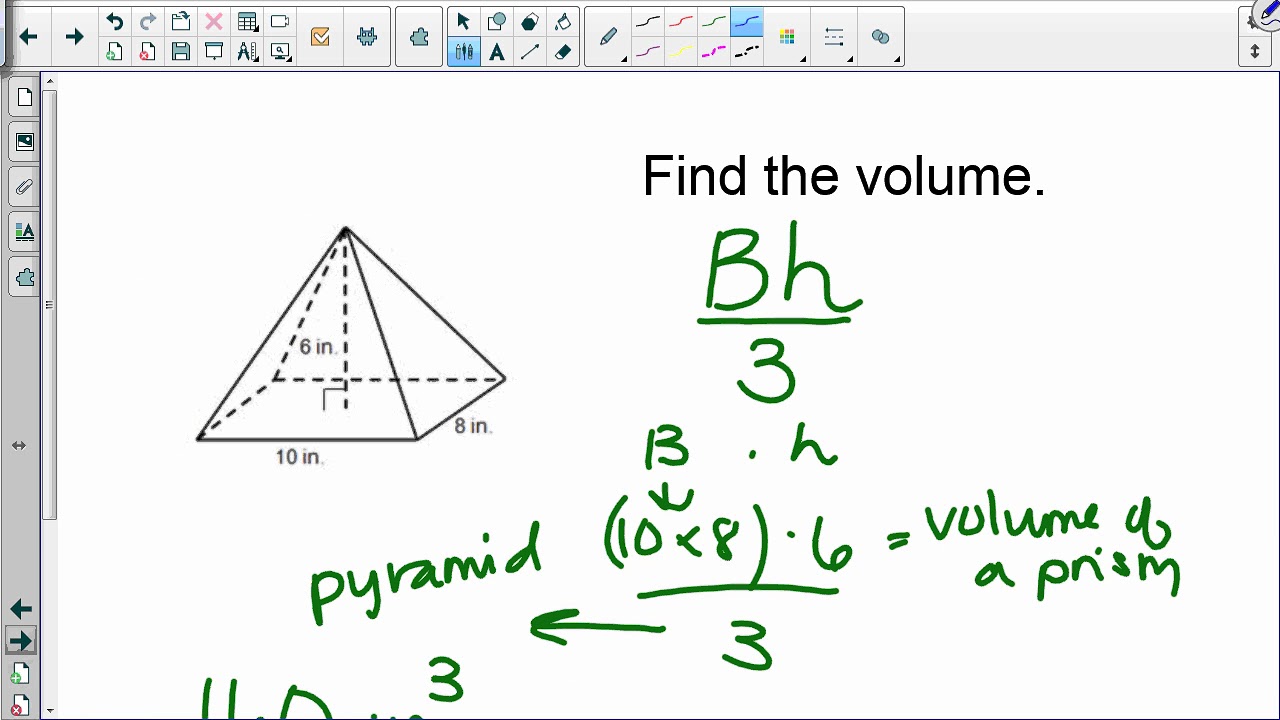Click the vertical scrollbar on the page
Viewport: 1280px width, 720px height.
(50, 305)
